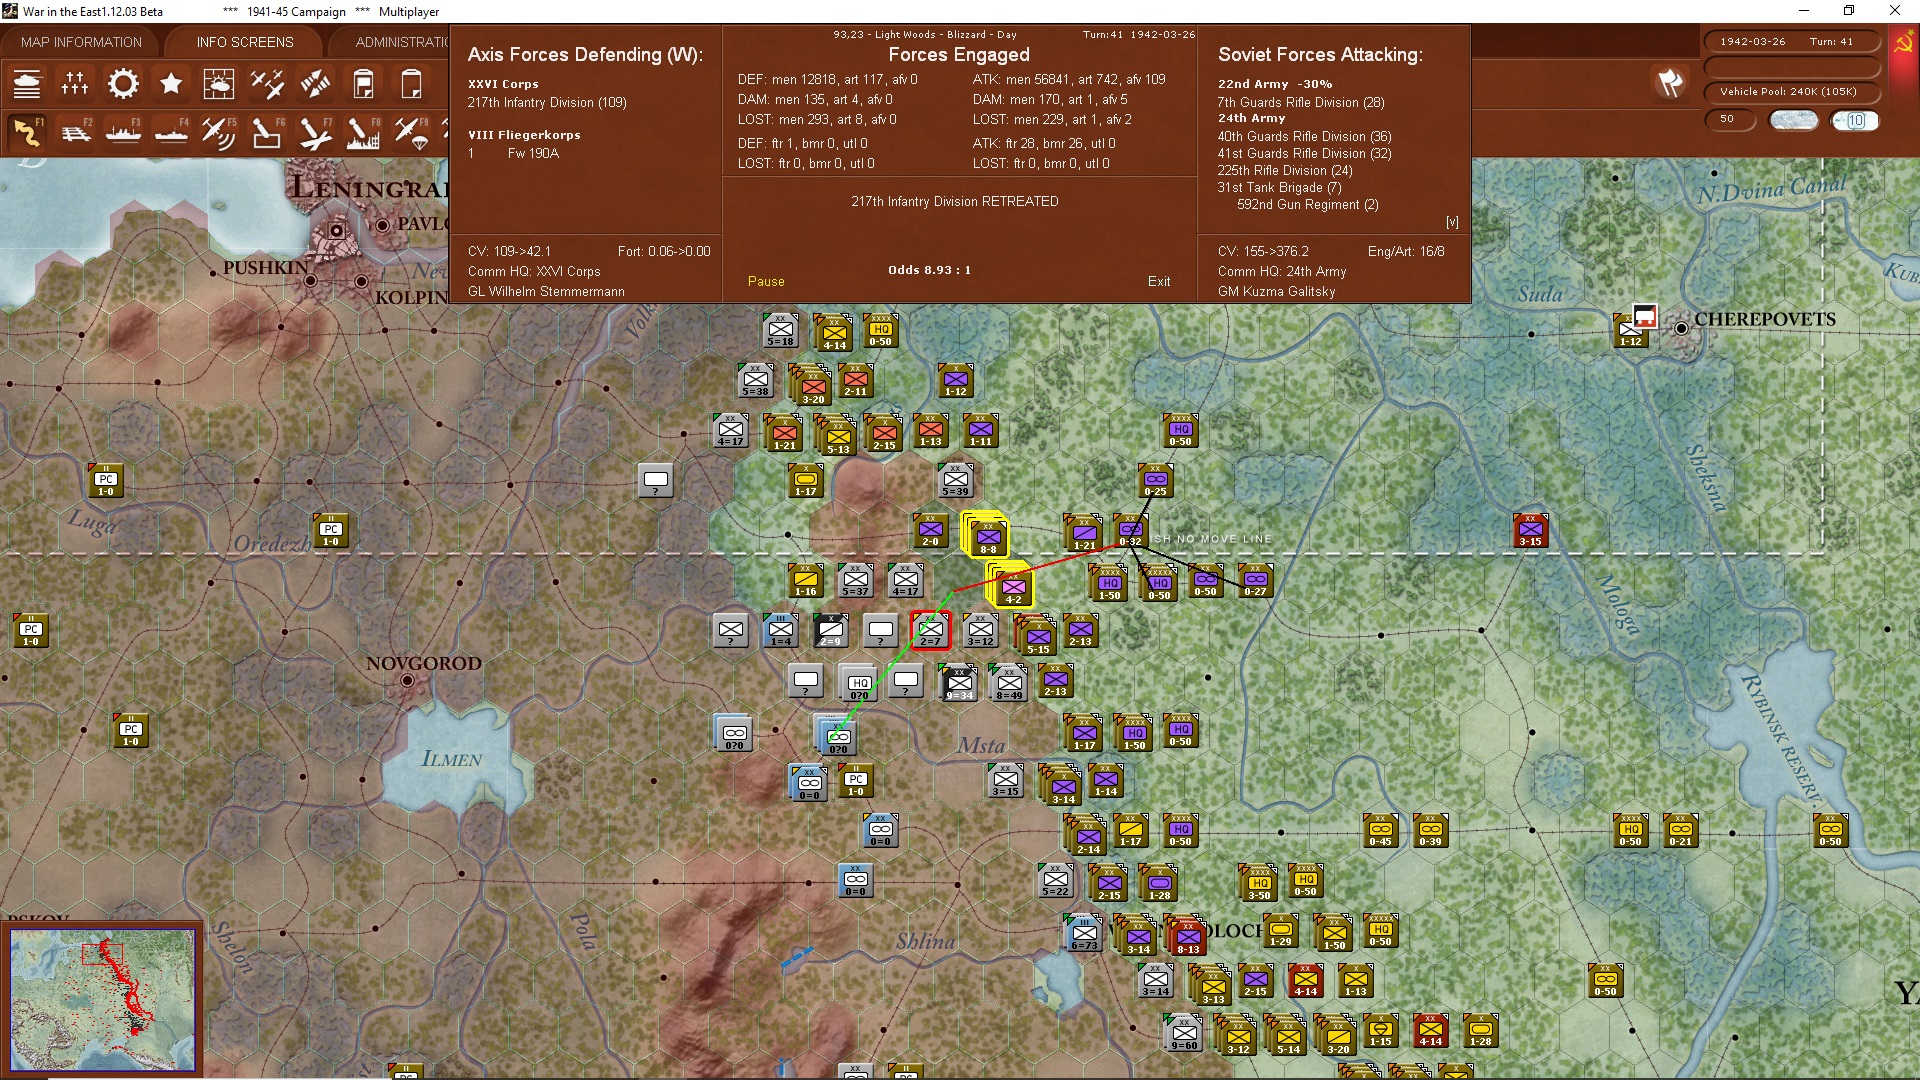Open the production gear icon
Viewport: 1920px width, 1080px height.
pyautogui.click(x=123, y=84)
